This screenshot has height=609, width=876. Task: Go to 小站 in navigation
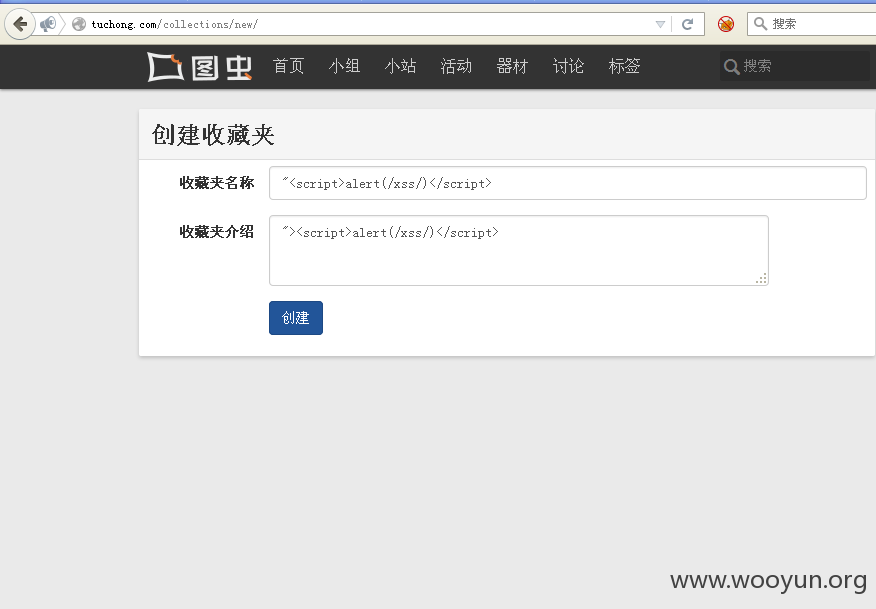click(x=401, y=66)
